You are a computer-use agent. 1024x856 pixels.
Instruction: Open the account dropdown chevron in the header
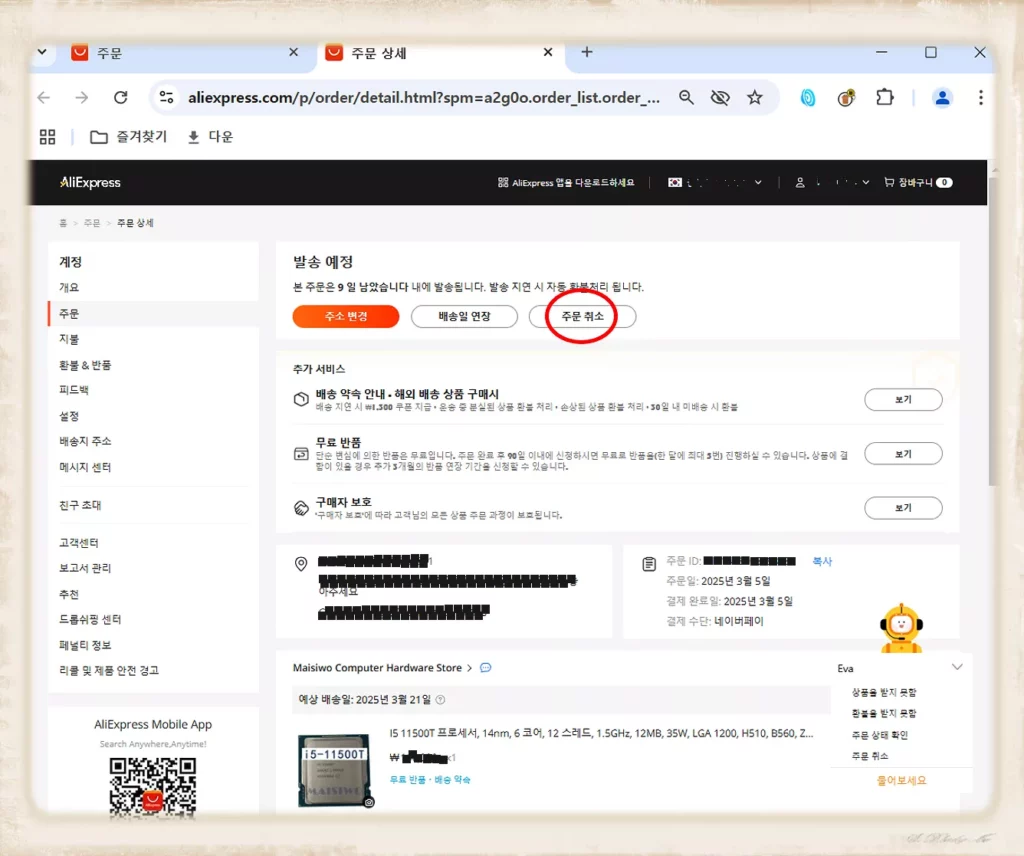tap(868, 182)
